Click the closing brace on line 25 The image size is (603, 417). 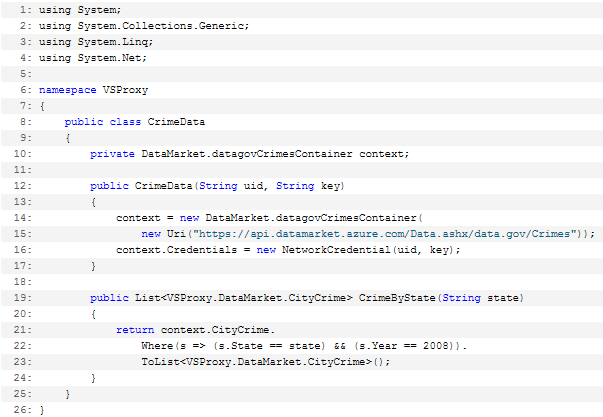point(68,394)
